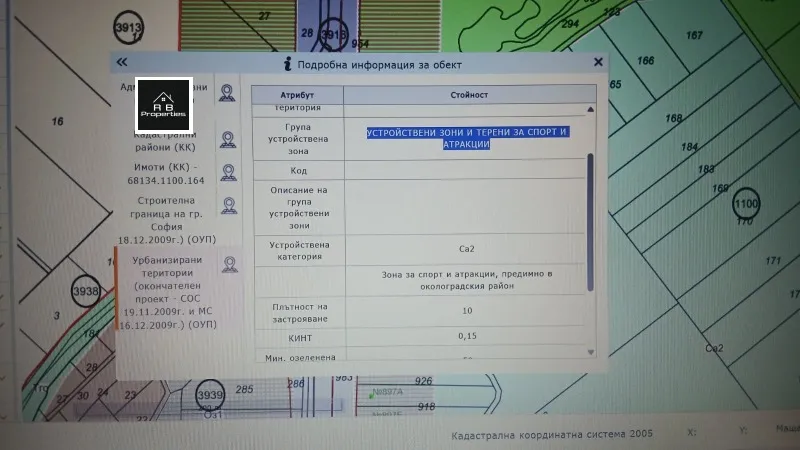
Task: Click locate pin beside Строителна граница
Action: (228, 206)
